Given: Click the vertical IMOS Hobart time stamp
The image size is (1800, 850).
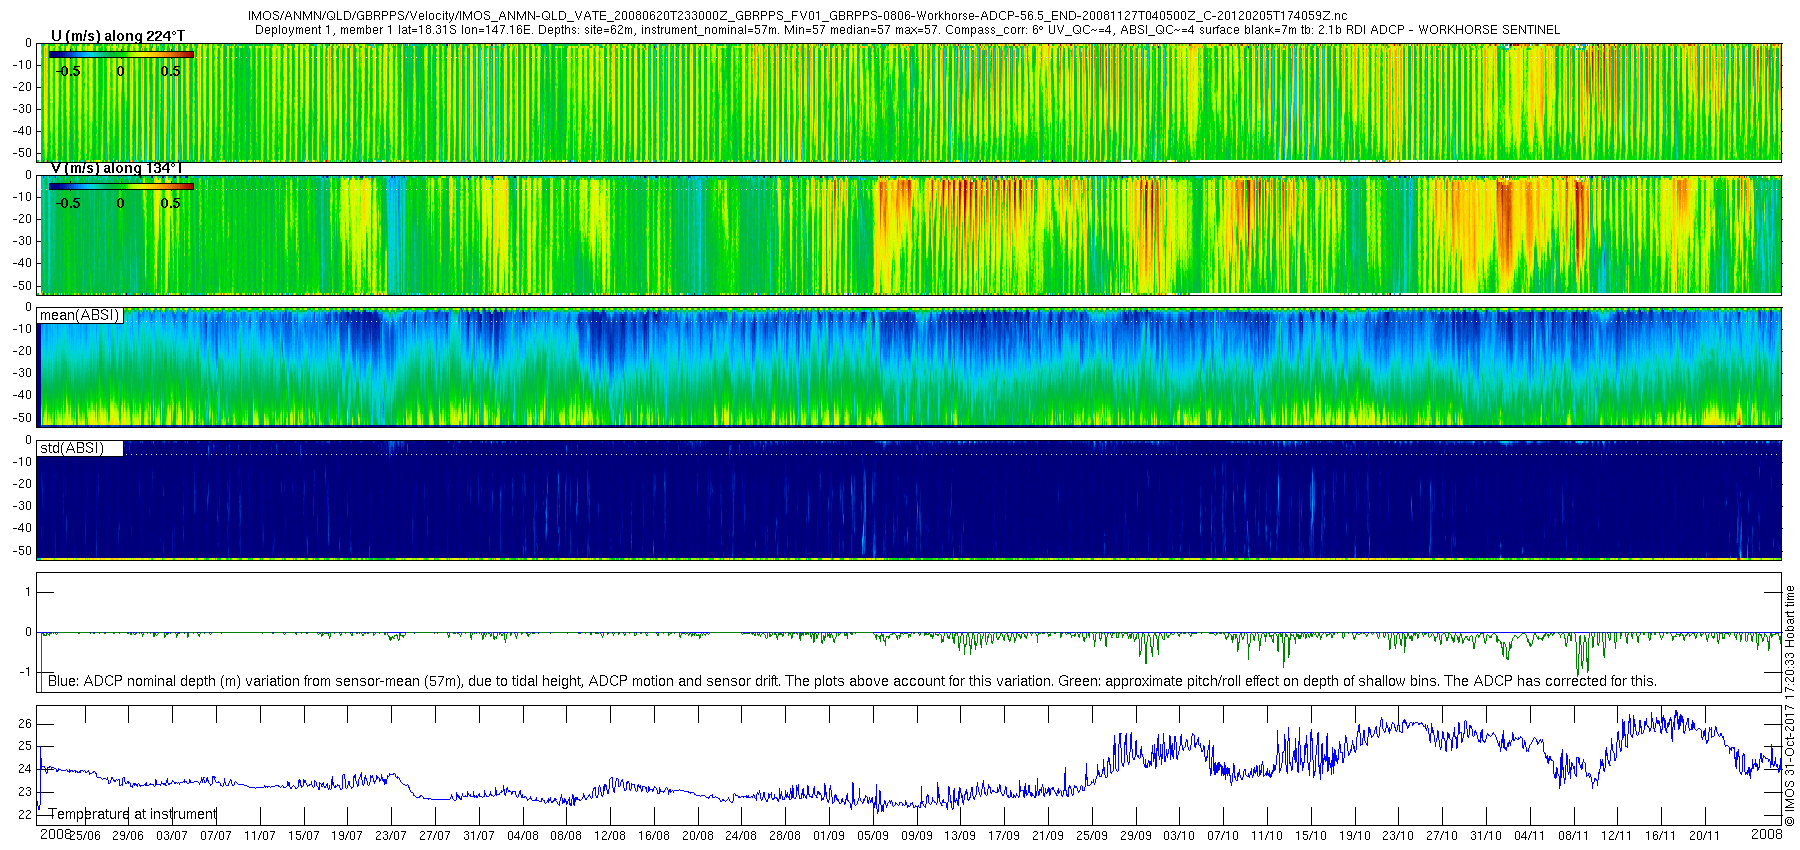Looking at the screenshot, I should (x=1790, y=712).
